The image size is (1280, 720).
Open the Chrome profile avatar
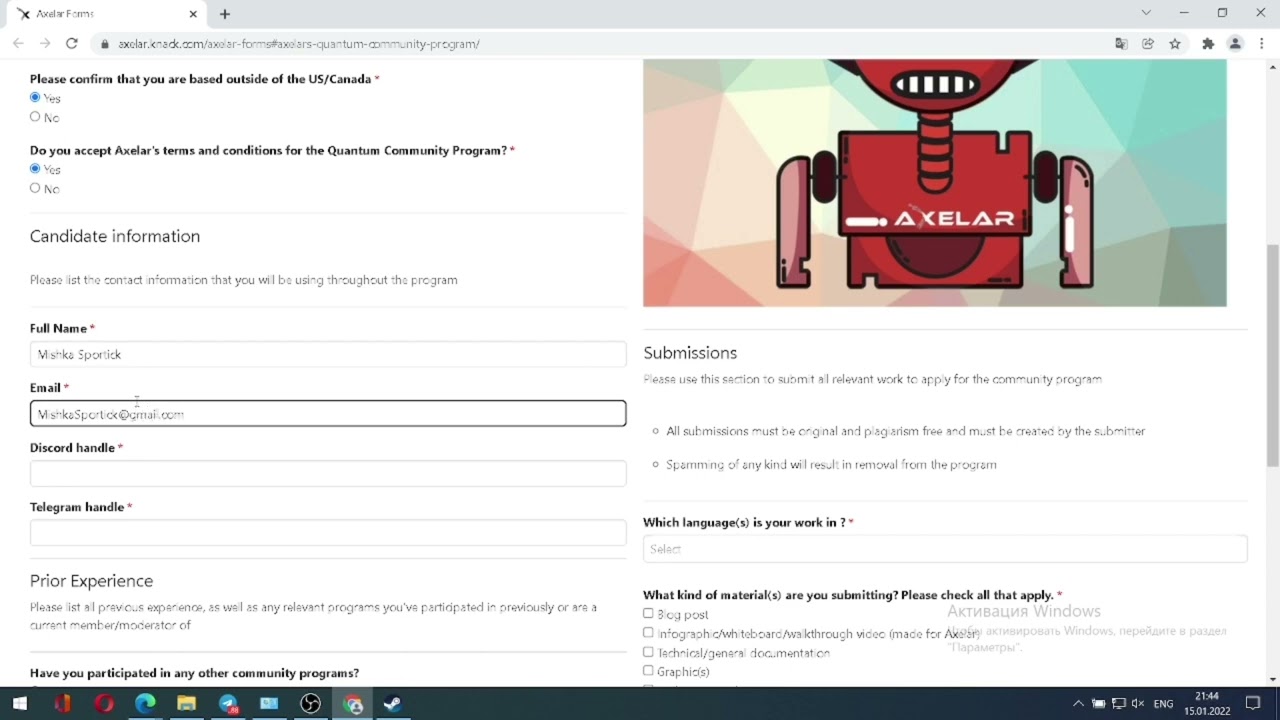pyautogui.click(x=1235, y=43)
